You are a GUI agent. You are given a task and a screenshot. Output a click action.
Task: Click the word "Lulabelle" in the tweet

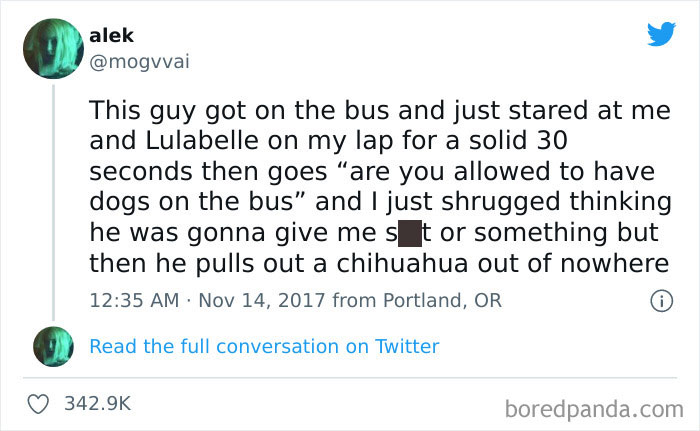pyautogui.click(x=196, y=135)
